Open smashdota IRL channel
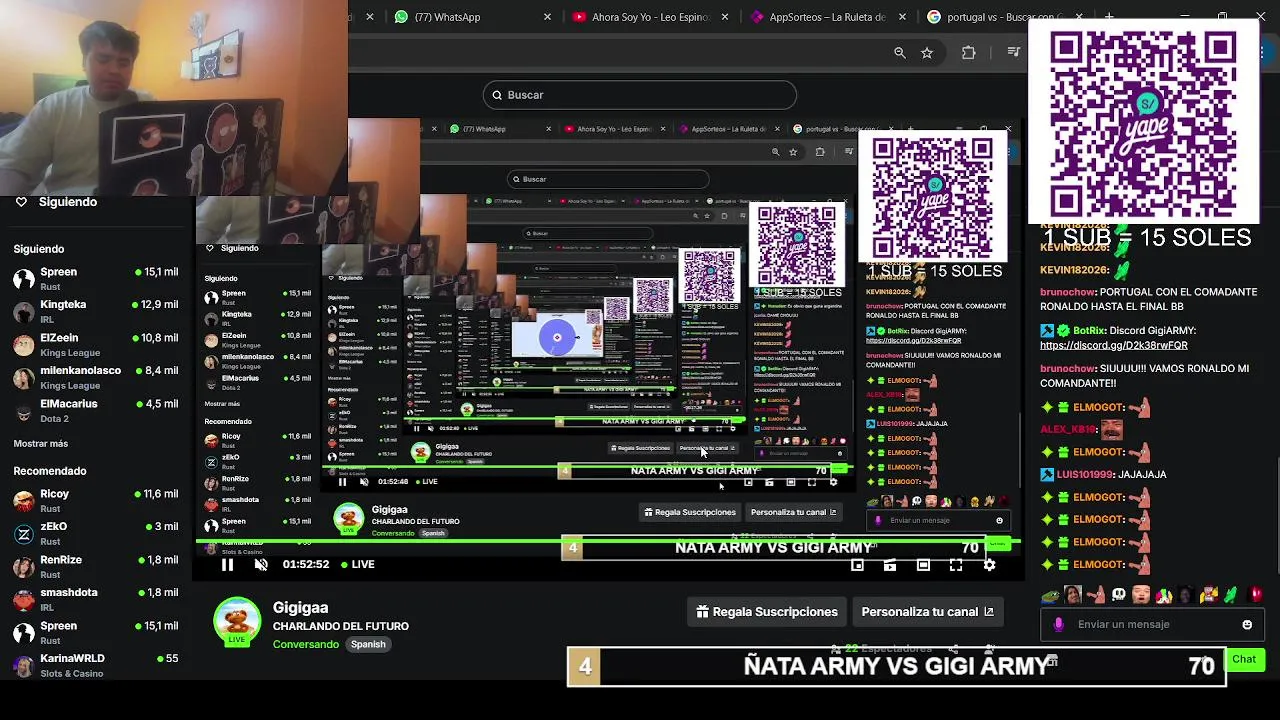1280x720 pixels. pos(96,599)
